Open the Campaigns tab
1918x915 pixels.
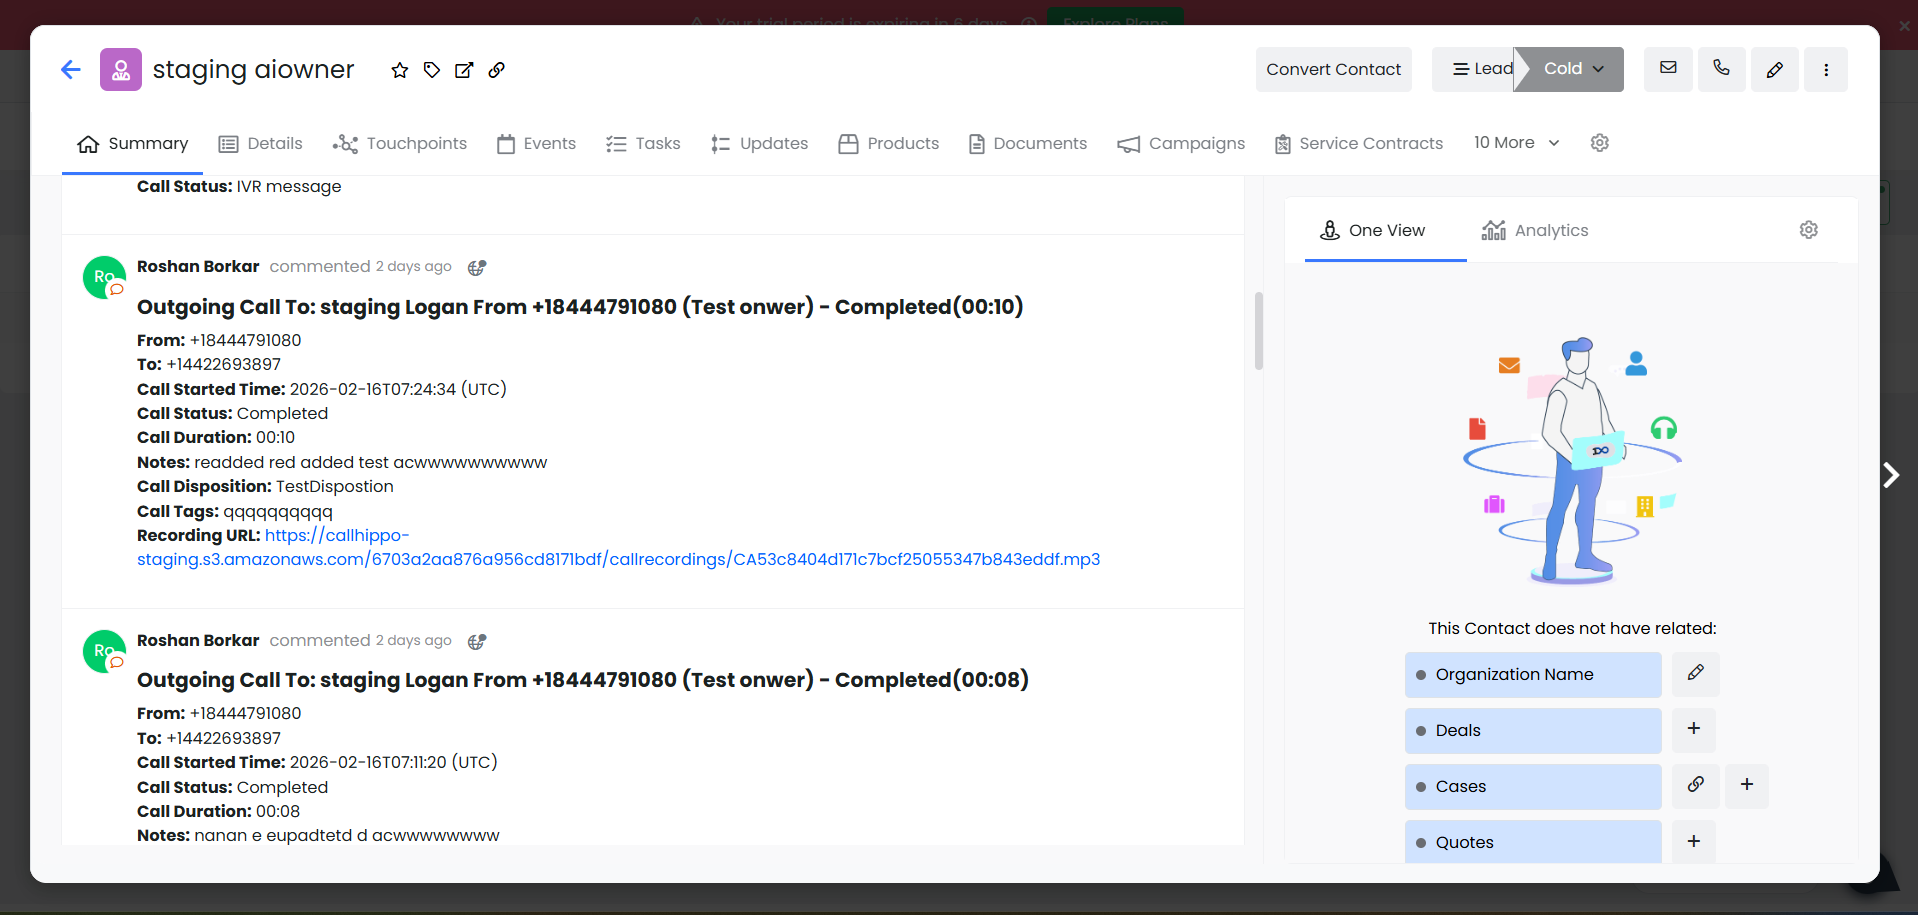pos(1181,144)
